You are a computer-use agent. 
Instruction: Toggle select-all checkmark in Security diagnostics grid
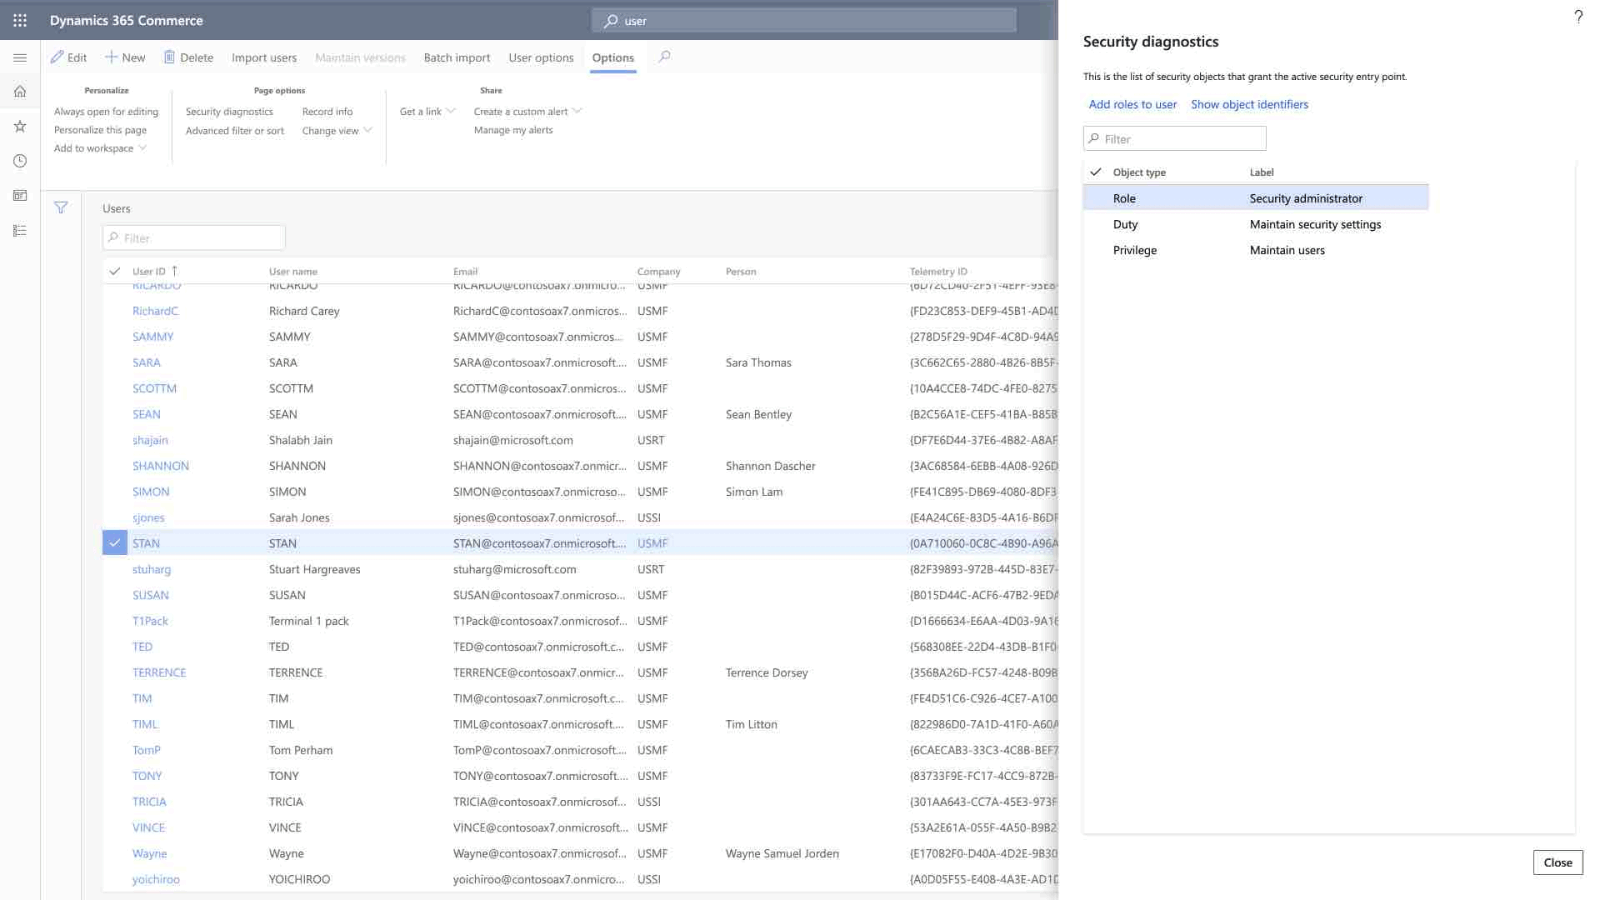pos(1096,172)
